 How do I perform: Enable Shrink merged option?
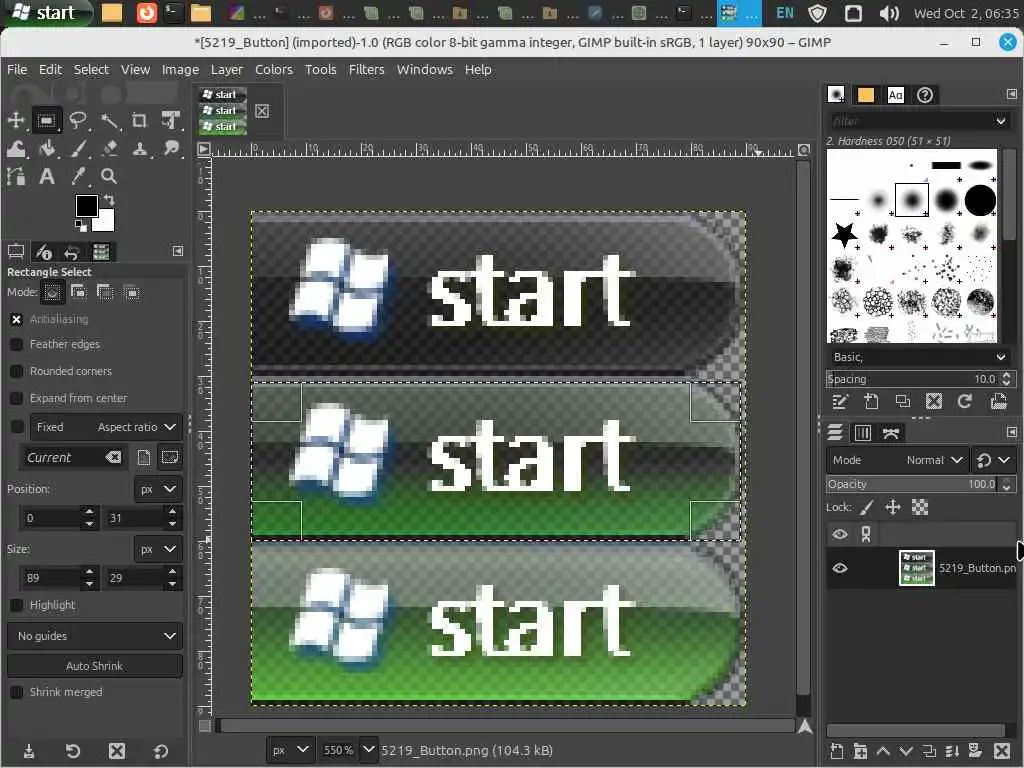(x=16, y=692)
